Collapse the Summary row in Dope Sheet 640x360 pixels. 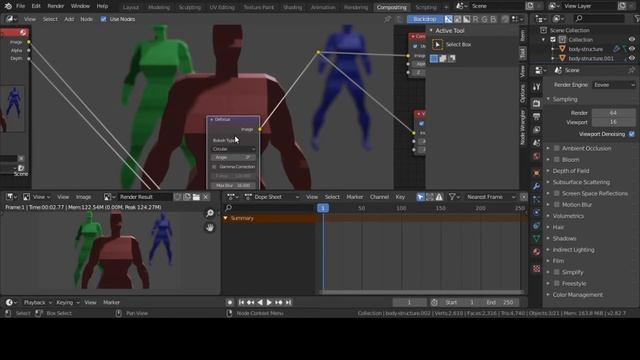[x=225, y=218]
